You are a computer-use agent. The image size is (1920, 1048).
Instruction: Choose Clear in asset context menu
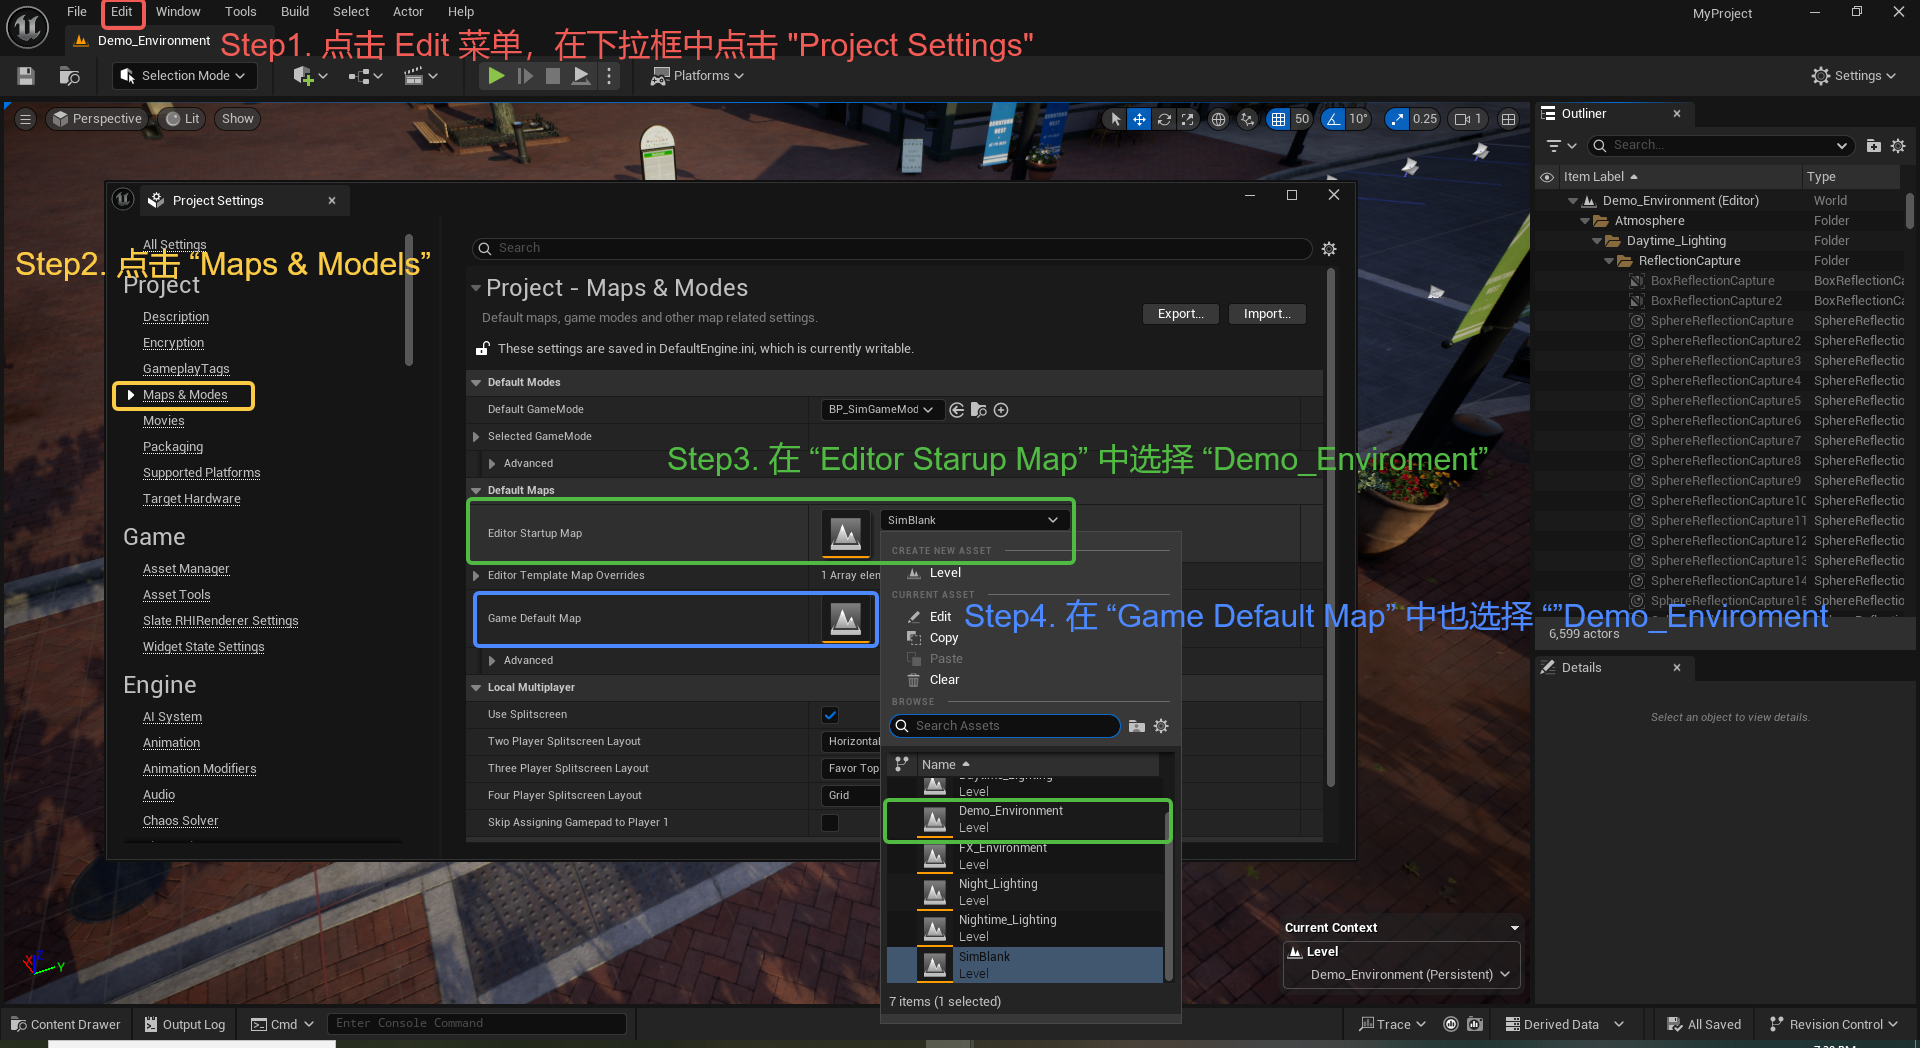click(943, 680)
